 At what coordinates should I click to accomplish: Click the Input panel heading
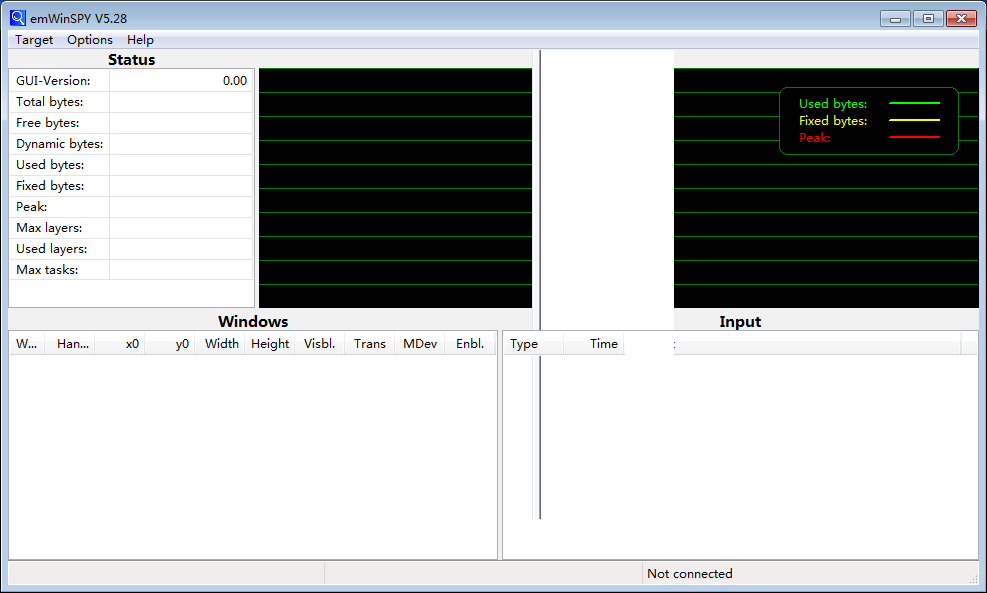[x=740, y=322]
